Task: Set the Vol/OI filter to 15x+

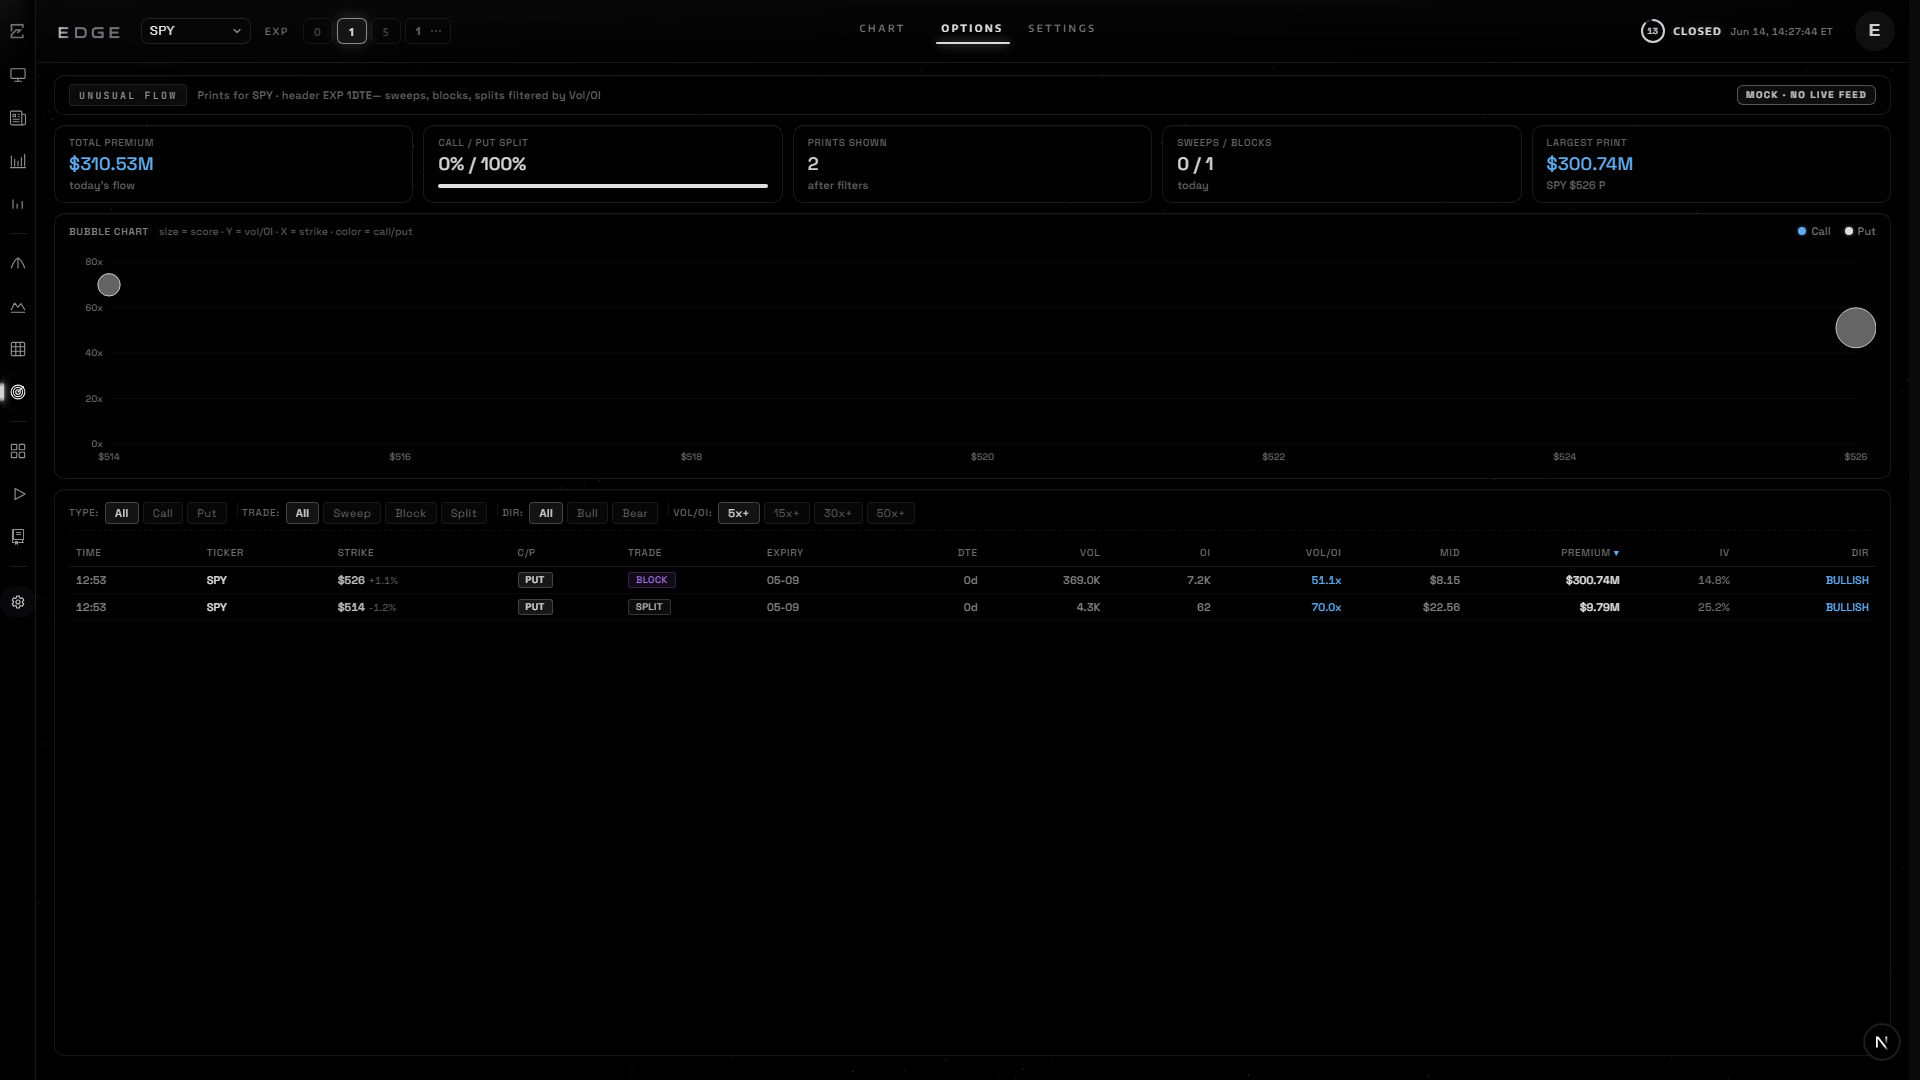Action: [786, 513]
